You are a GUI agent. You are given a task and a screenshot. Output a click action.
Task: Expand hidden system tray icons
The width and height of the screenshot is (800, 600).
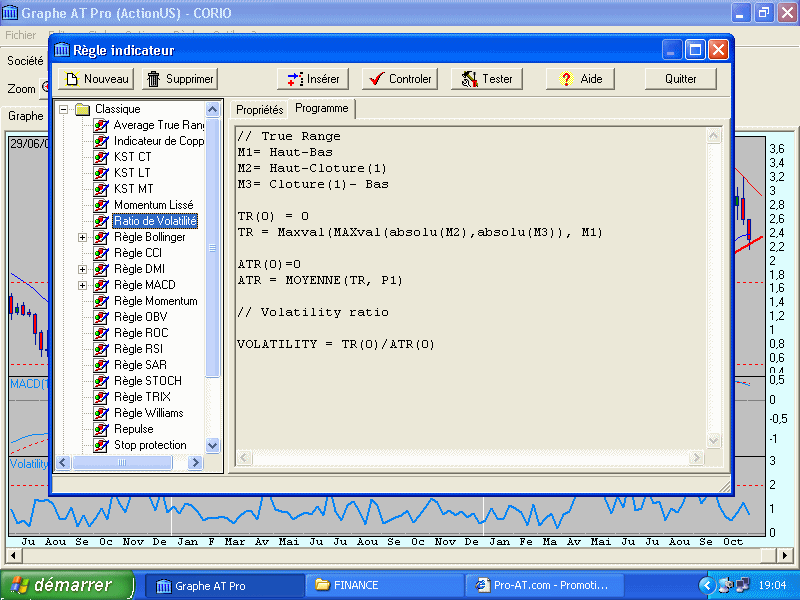tap(707, 585)
